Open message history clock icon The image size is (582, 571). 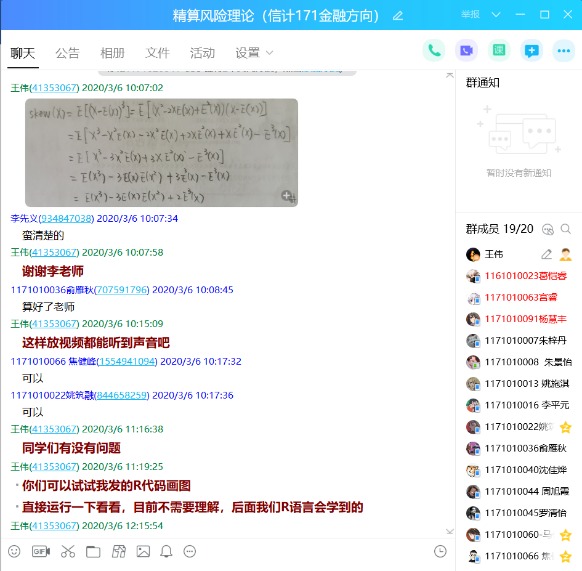point(440,551)
